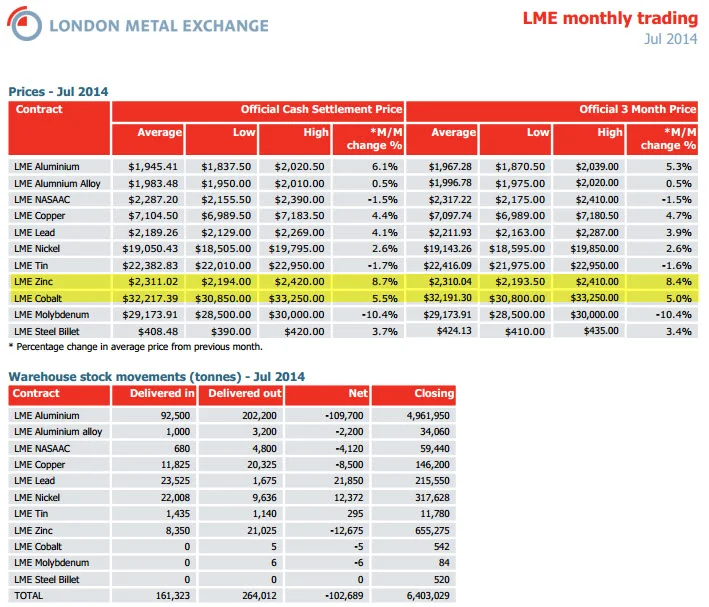
Task: Click Cobalt cash average $32,217.39
Action: pyautogui.click(x=150, y=299)
